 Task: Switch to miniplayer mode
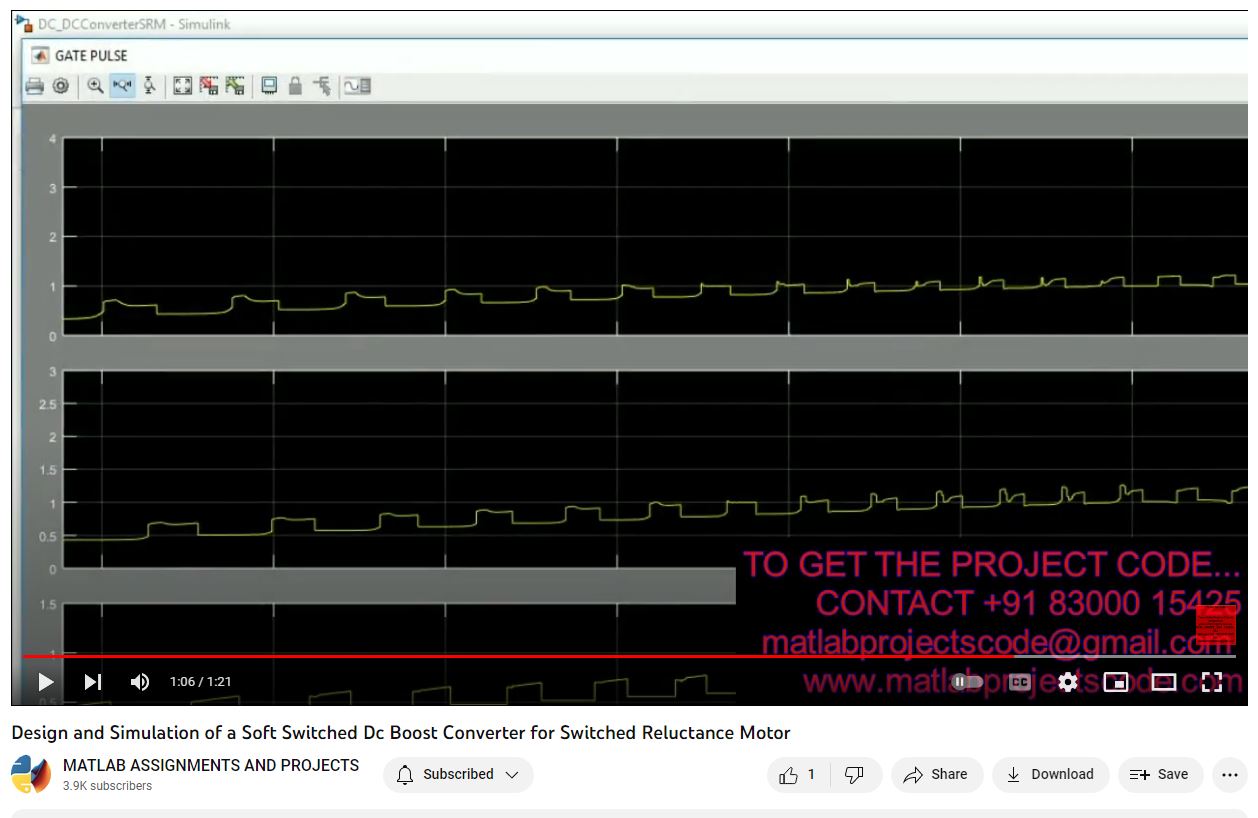point(1115,682)
